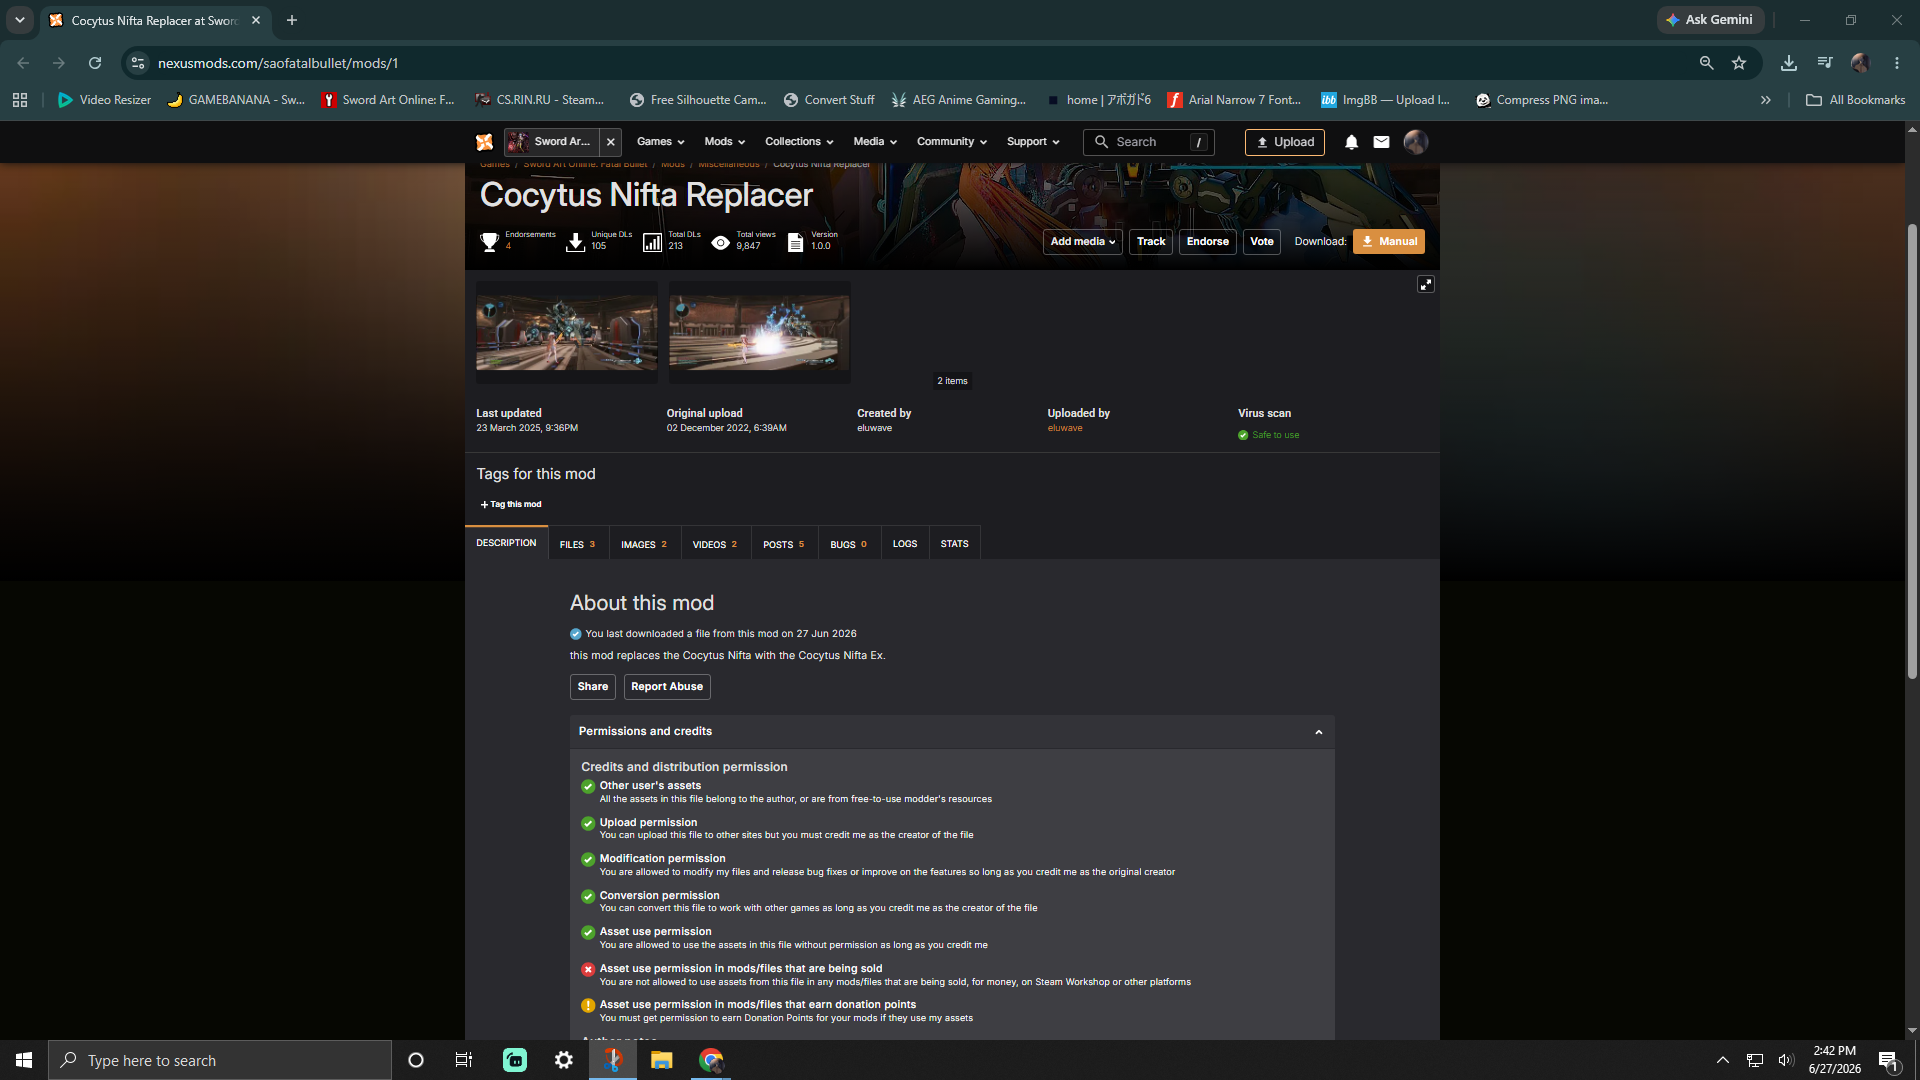Screen dimensions: 1920x1080
Task: Switch to the Posts tab
Action: (x=784, y=544)
